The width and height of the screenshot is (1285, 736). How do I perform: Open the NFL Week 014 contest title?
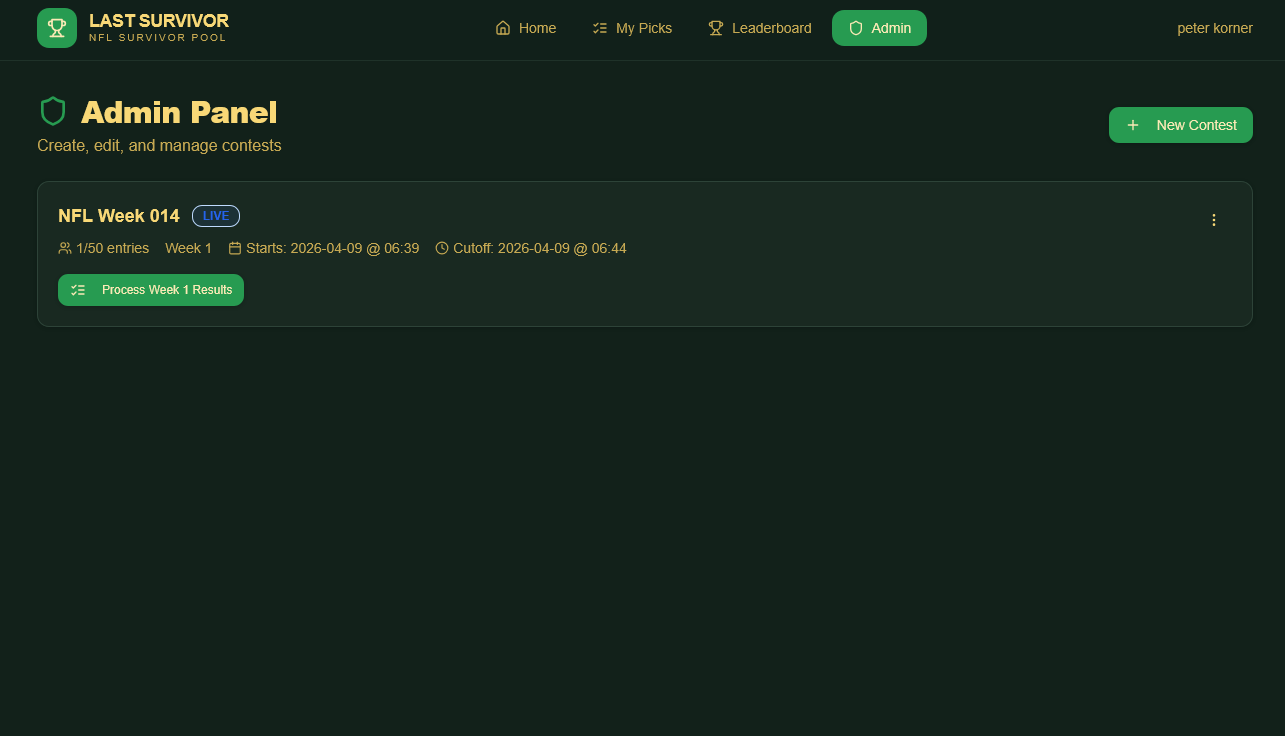[119, 216]
